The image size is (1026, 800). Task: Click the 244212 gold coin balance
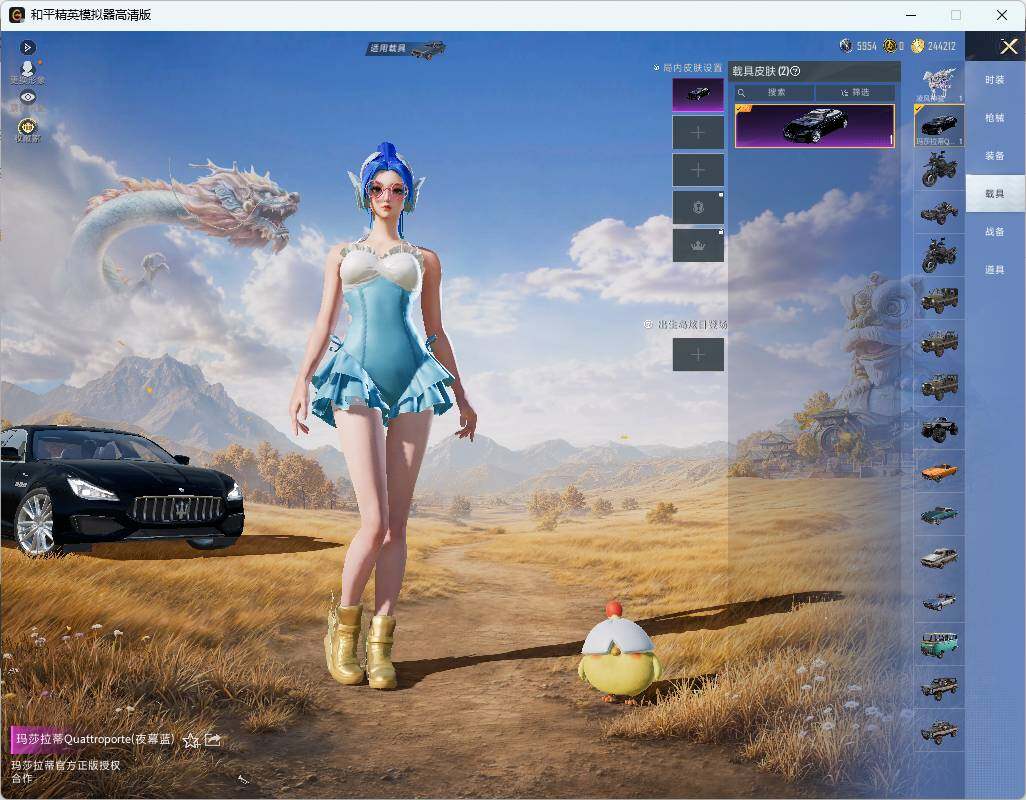click(934, 46)
